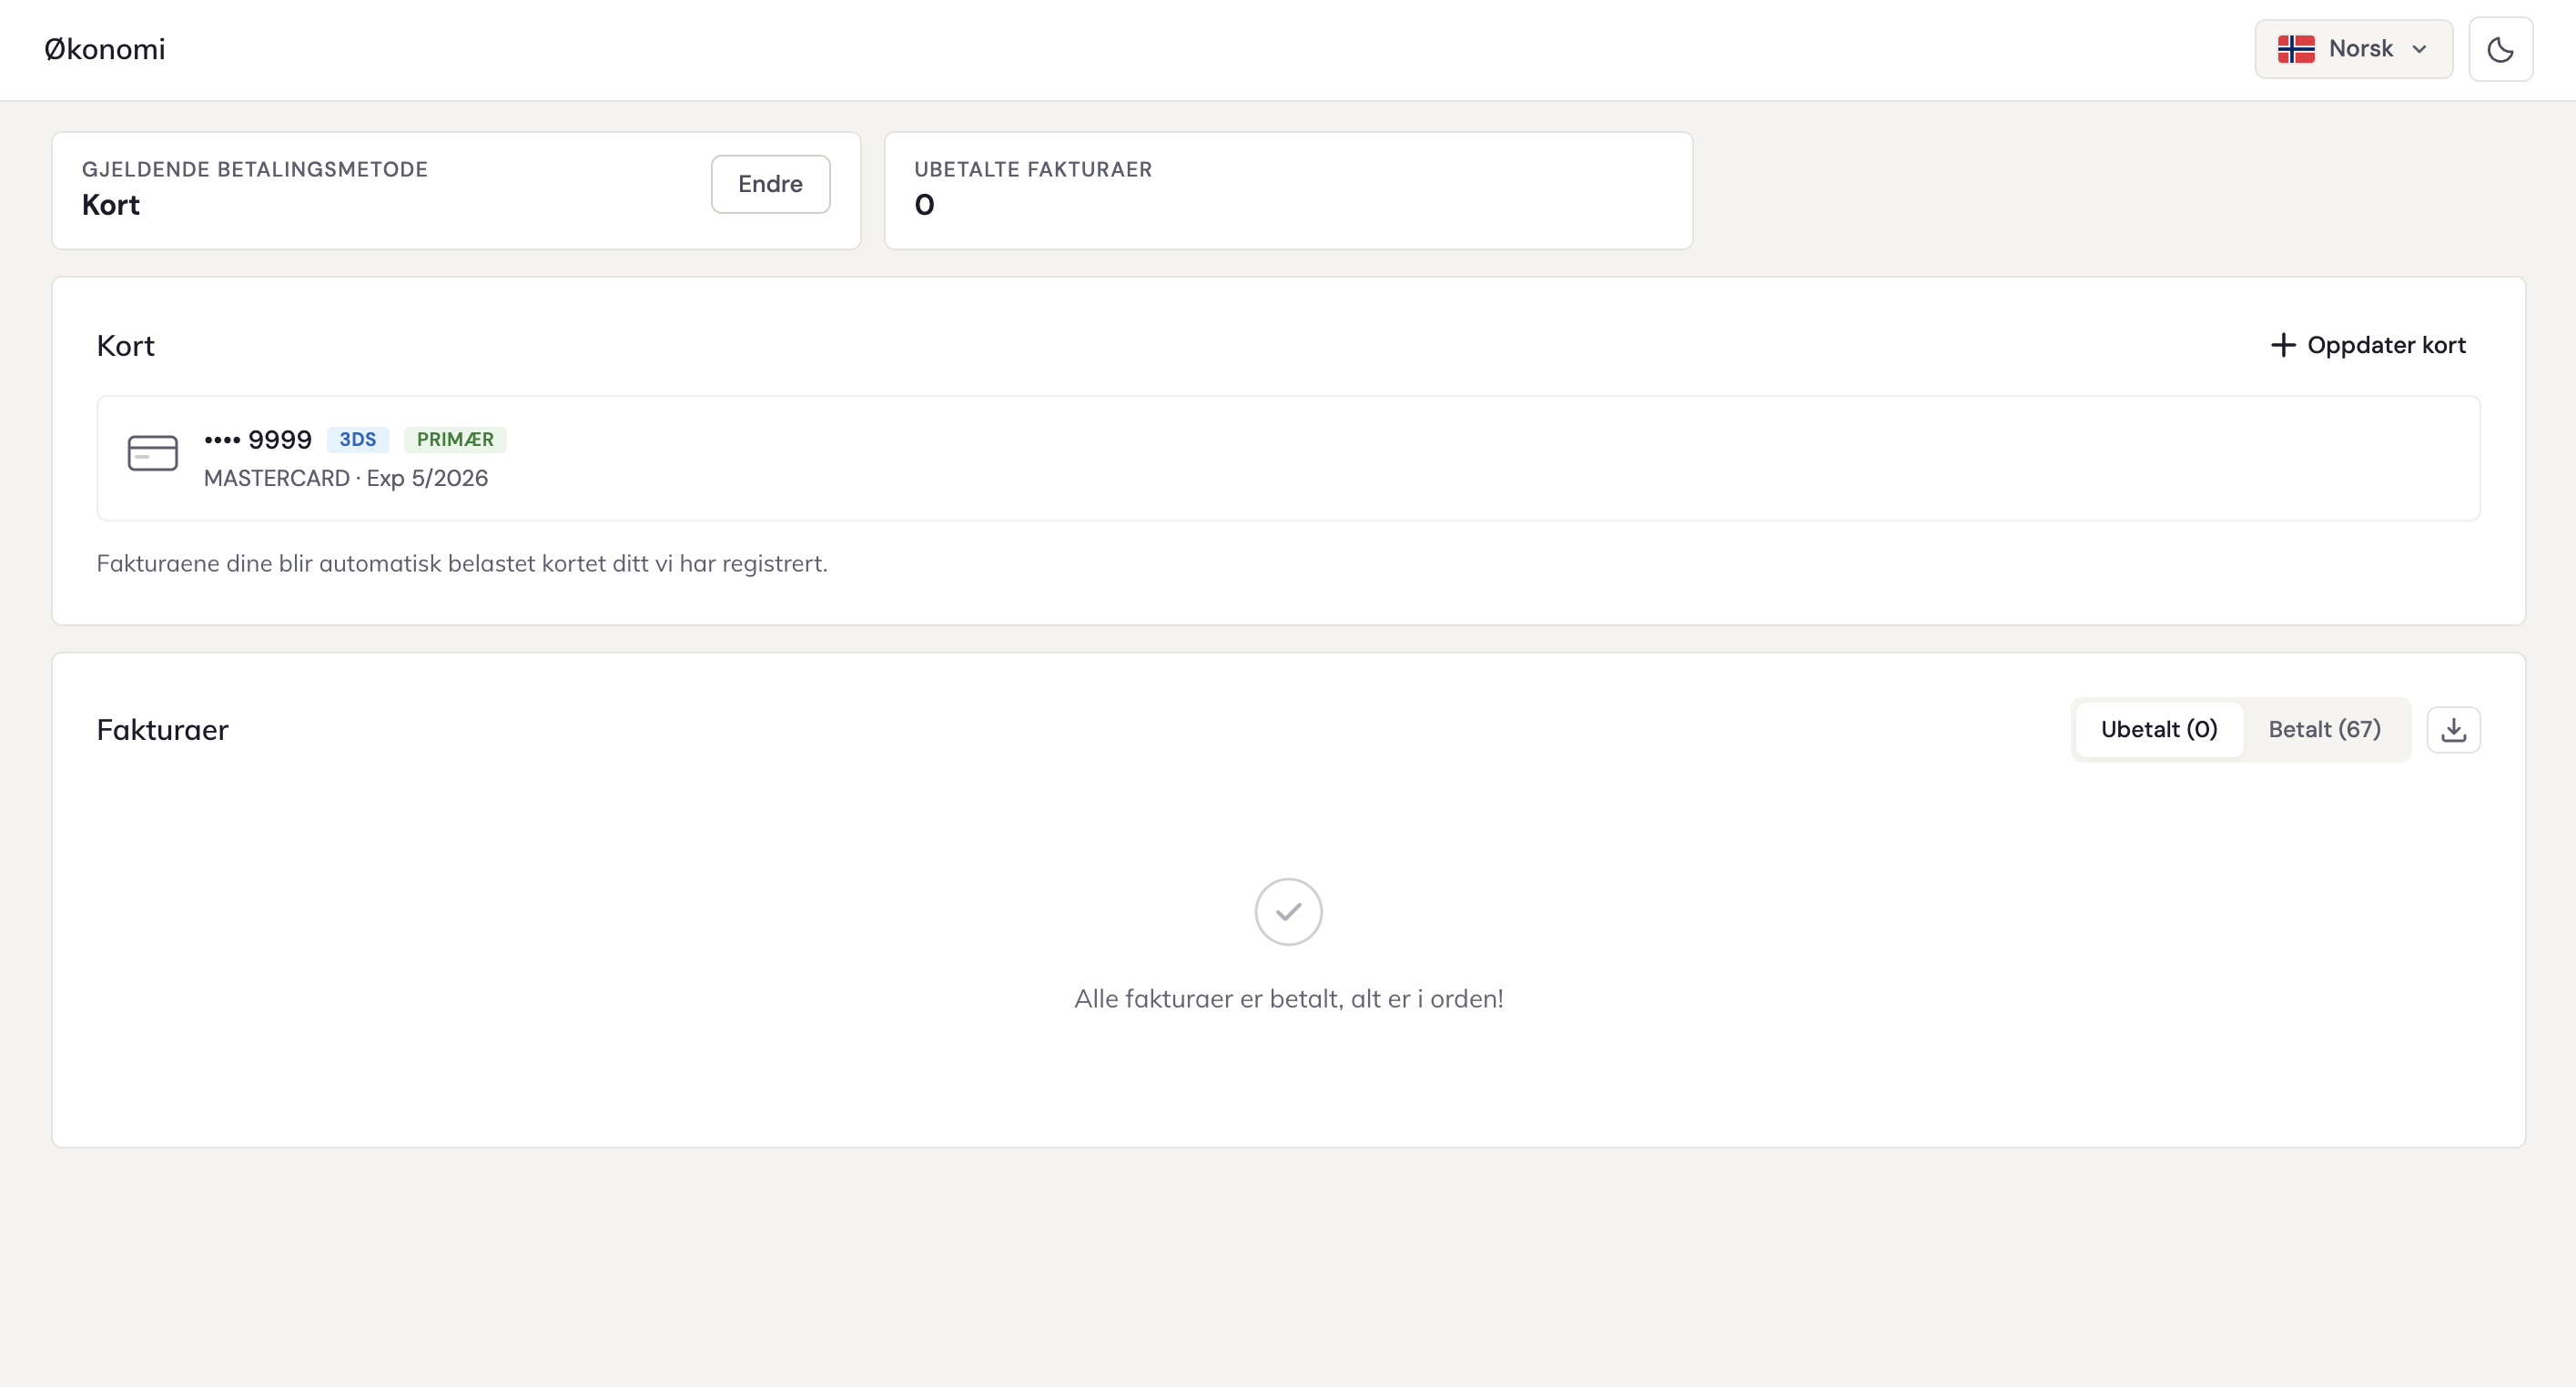
Task: Switch to Betalt (67) tab
Action: coord(2323,729)
